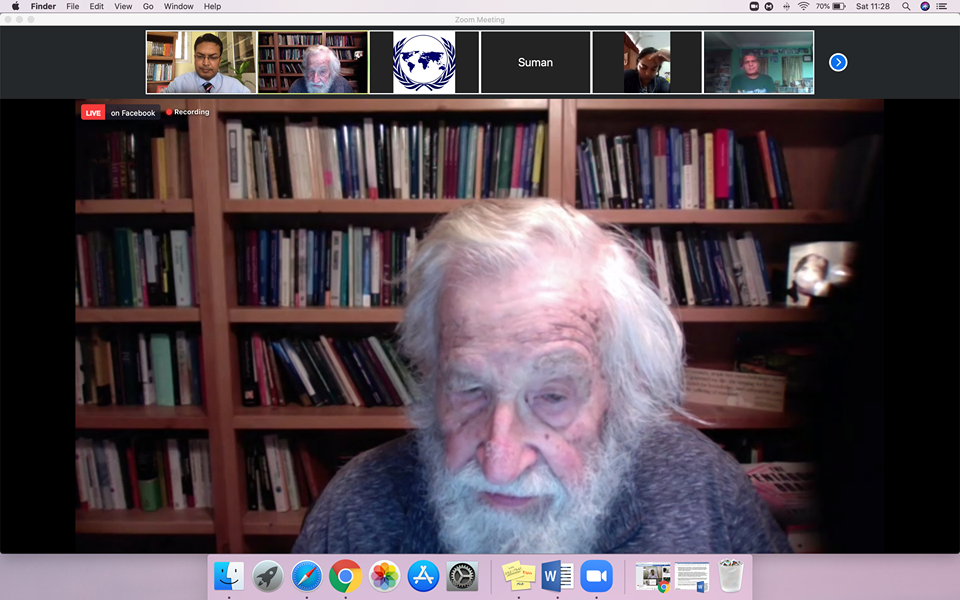The height and width of the screenshot is (600, 960).
Task: Open the View menu
Action: pos(123,6)
